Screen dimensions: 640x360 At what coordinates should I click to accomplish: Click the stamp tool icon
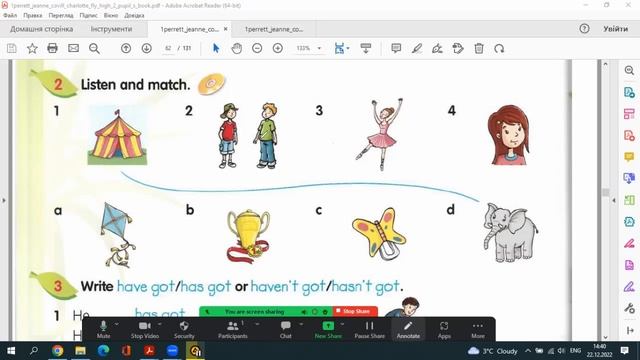click(x=458, y=48)
